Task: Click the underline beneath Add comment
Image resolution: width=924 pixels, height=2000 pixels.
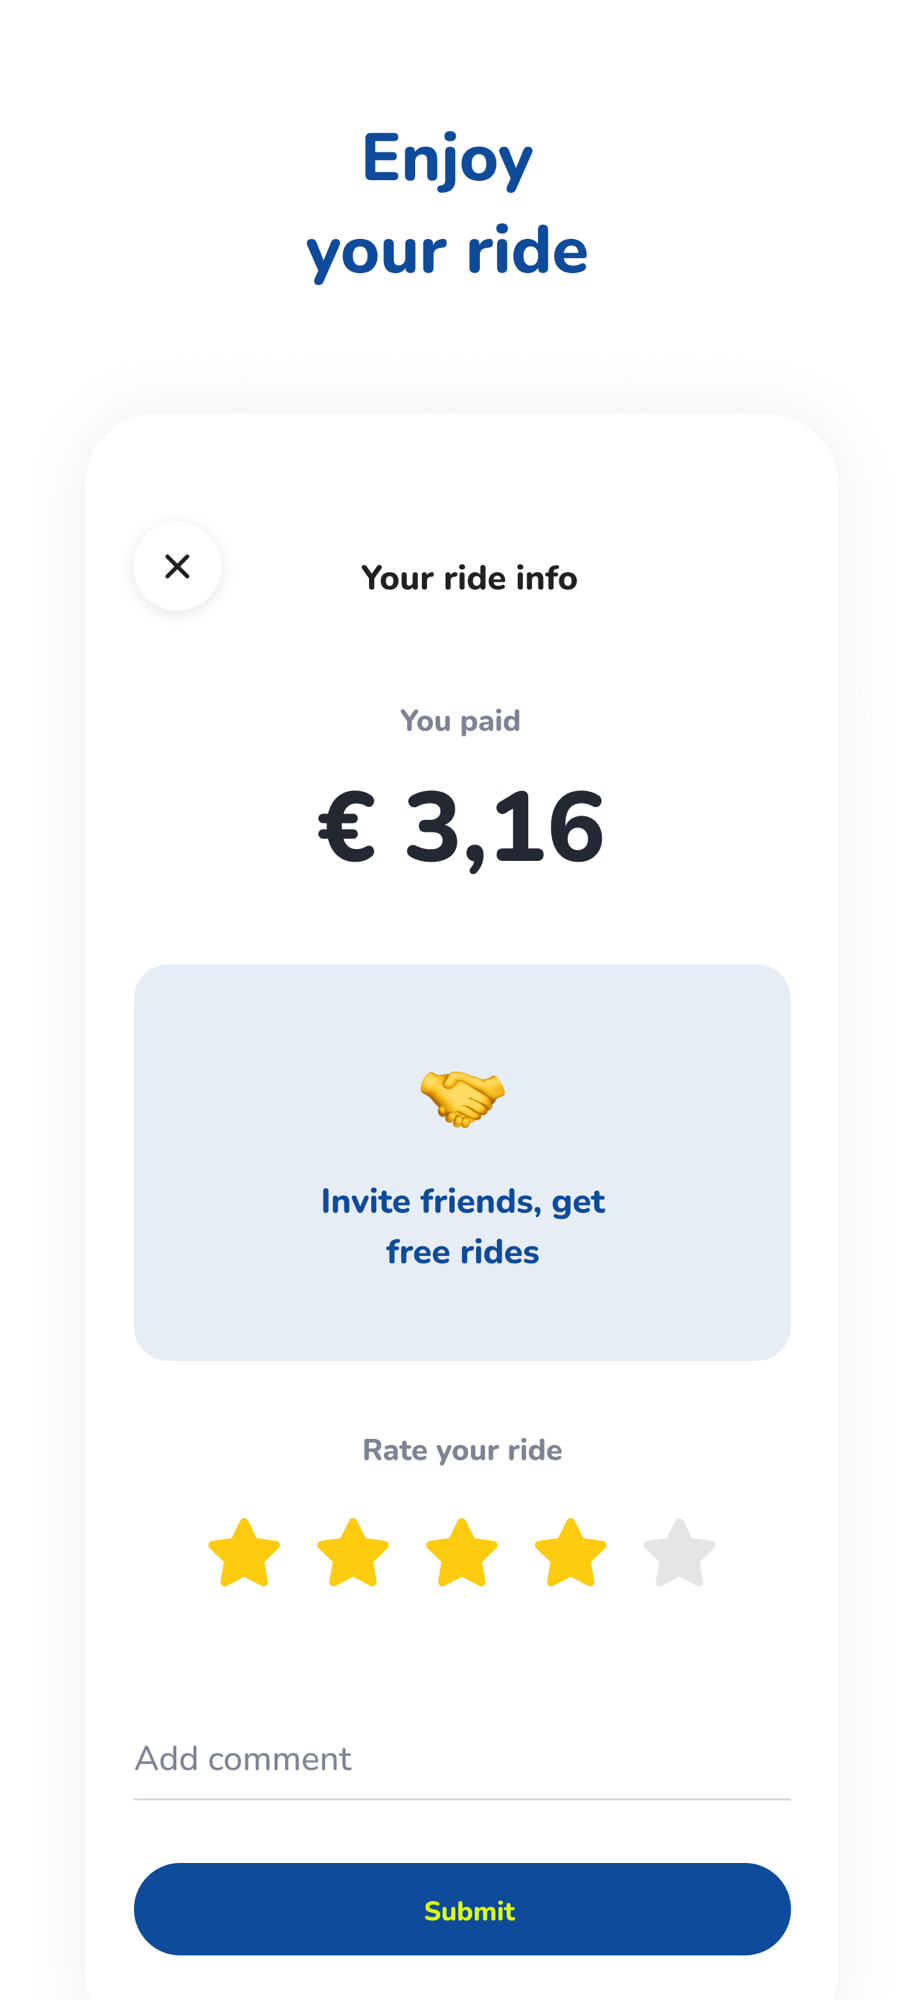Action: (x=462, y=1799)
